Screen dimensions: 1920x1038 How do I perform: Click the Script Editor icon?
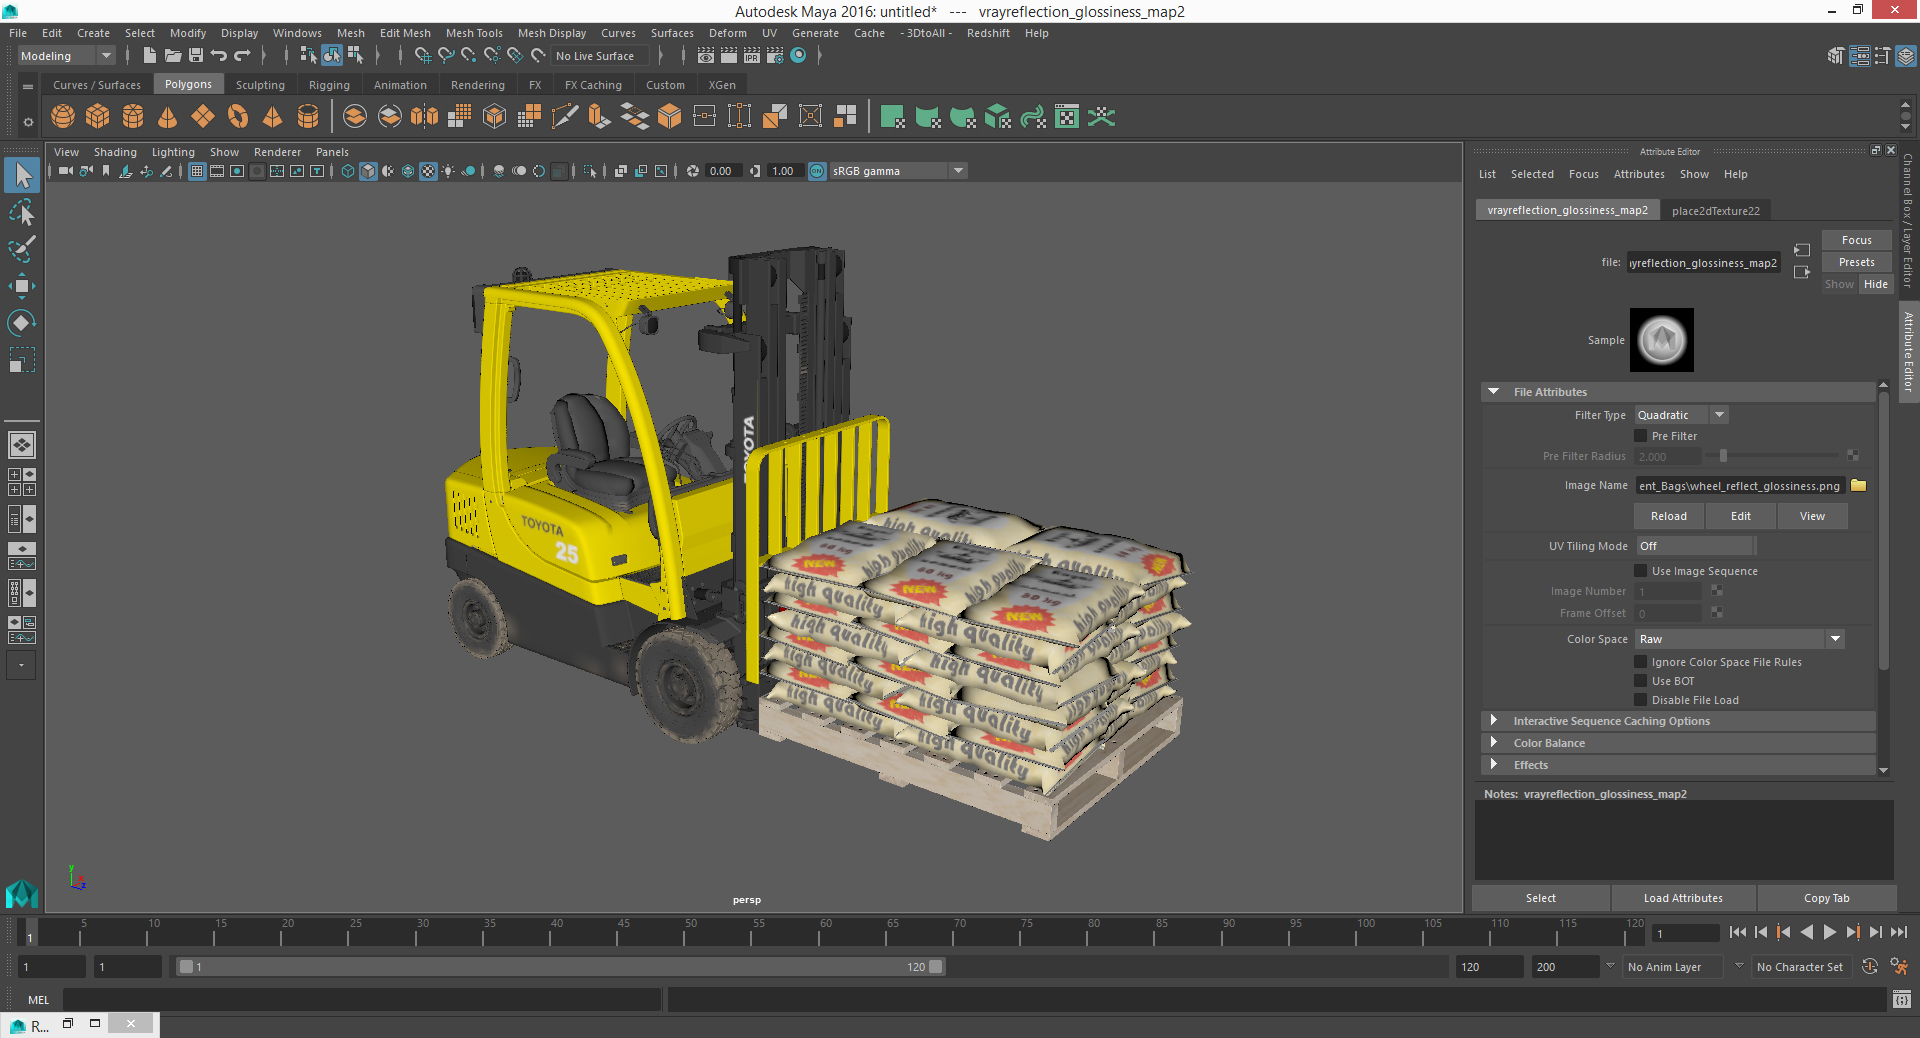pos(1902,999)
